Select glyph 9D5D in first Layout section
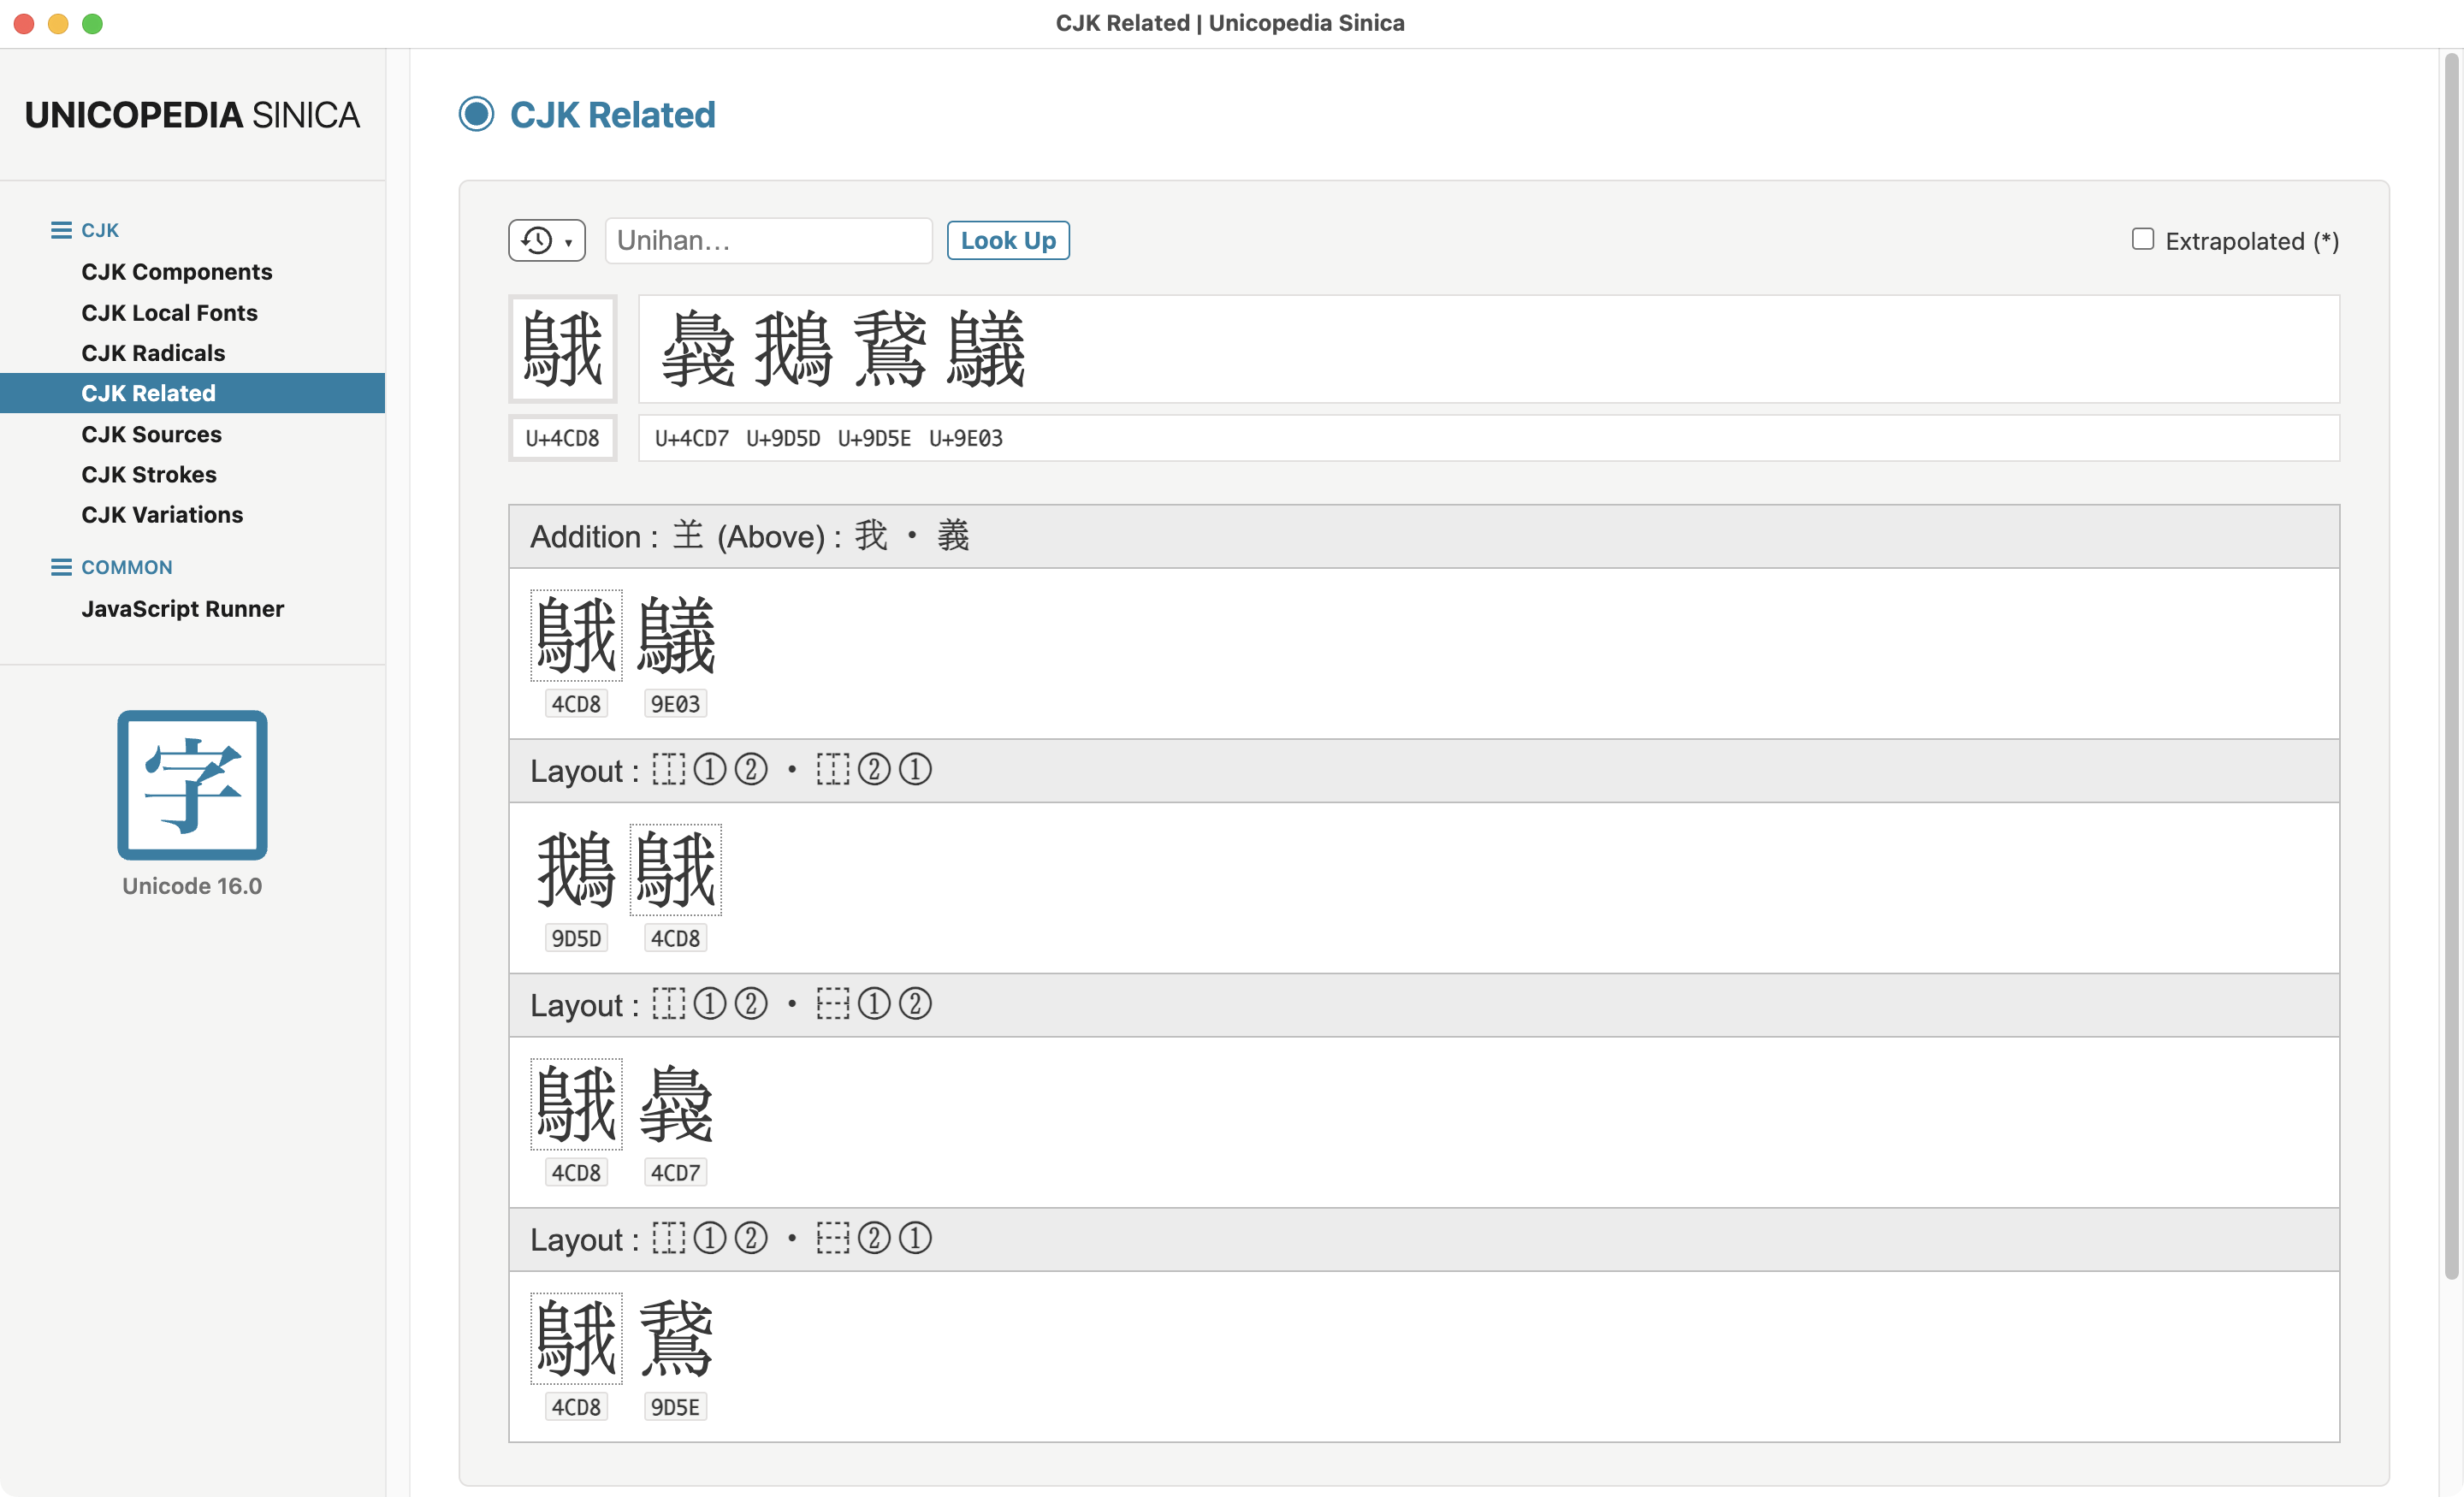Screen dimensions: 2464x1497 (x=576, y=870)
